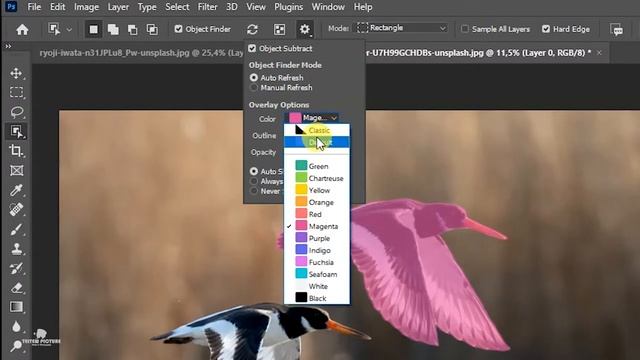The image size is (640, 360).
Task: Choose Yellow overlay color
Action: (x=317, y=190)
